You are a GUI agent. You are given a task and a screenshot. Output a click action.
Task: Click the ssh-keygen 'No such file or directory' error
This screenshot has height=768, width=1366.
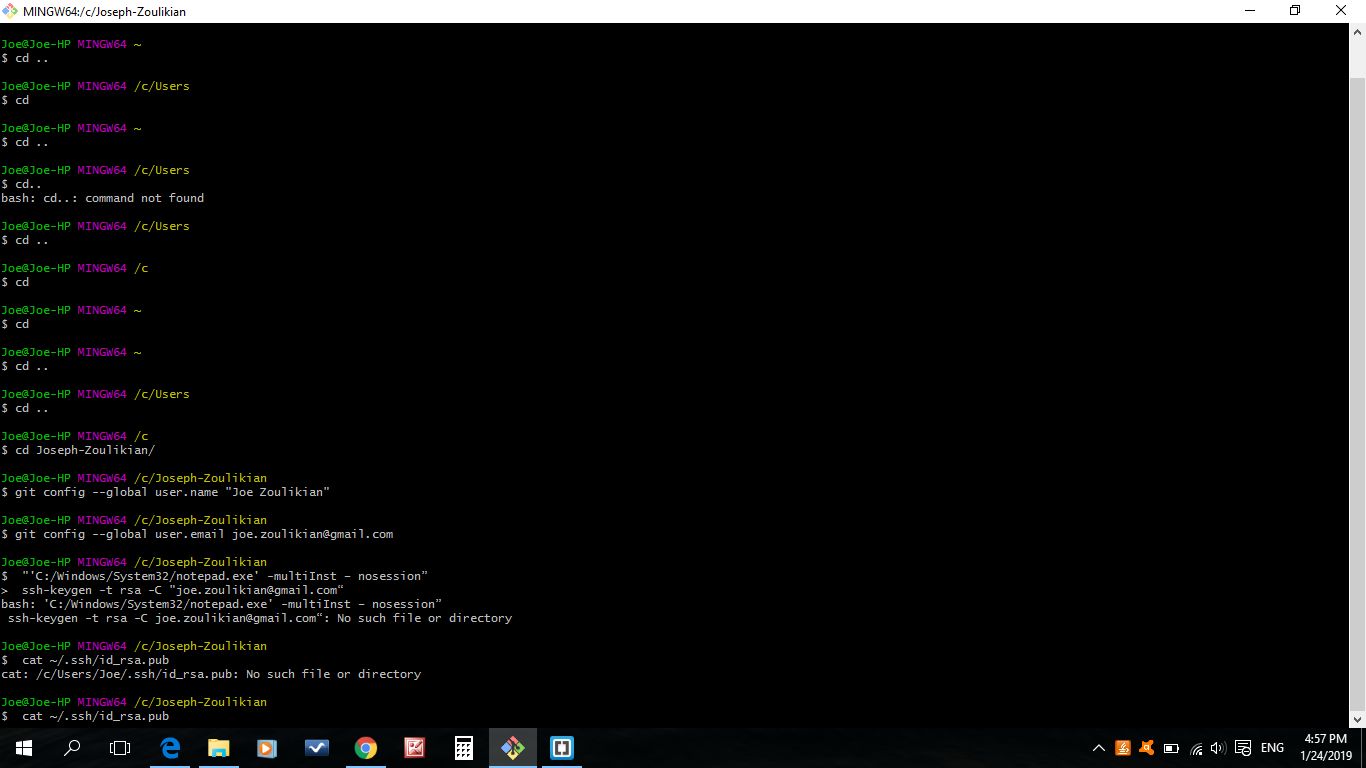pos(259,618)
